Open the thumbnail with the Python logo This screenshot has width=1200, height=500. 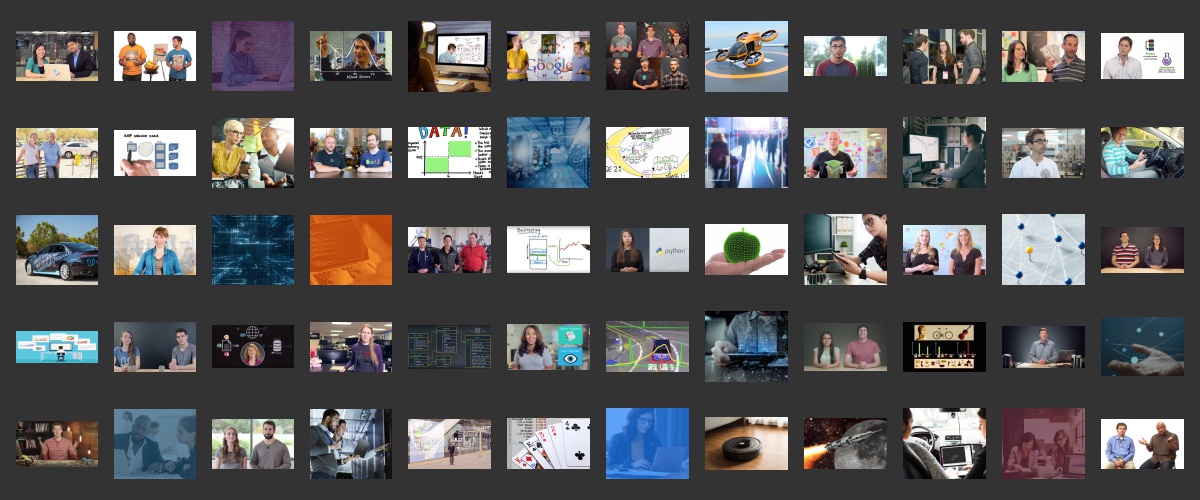(x=647, y=250)
